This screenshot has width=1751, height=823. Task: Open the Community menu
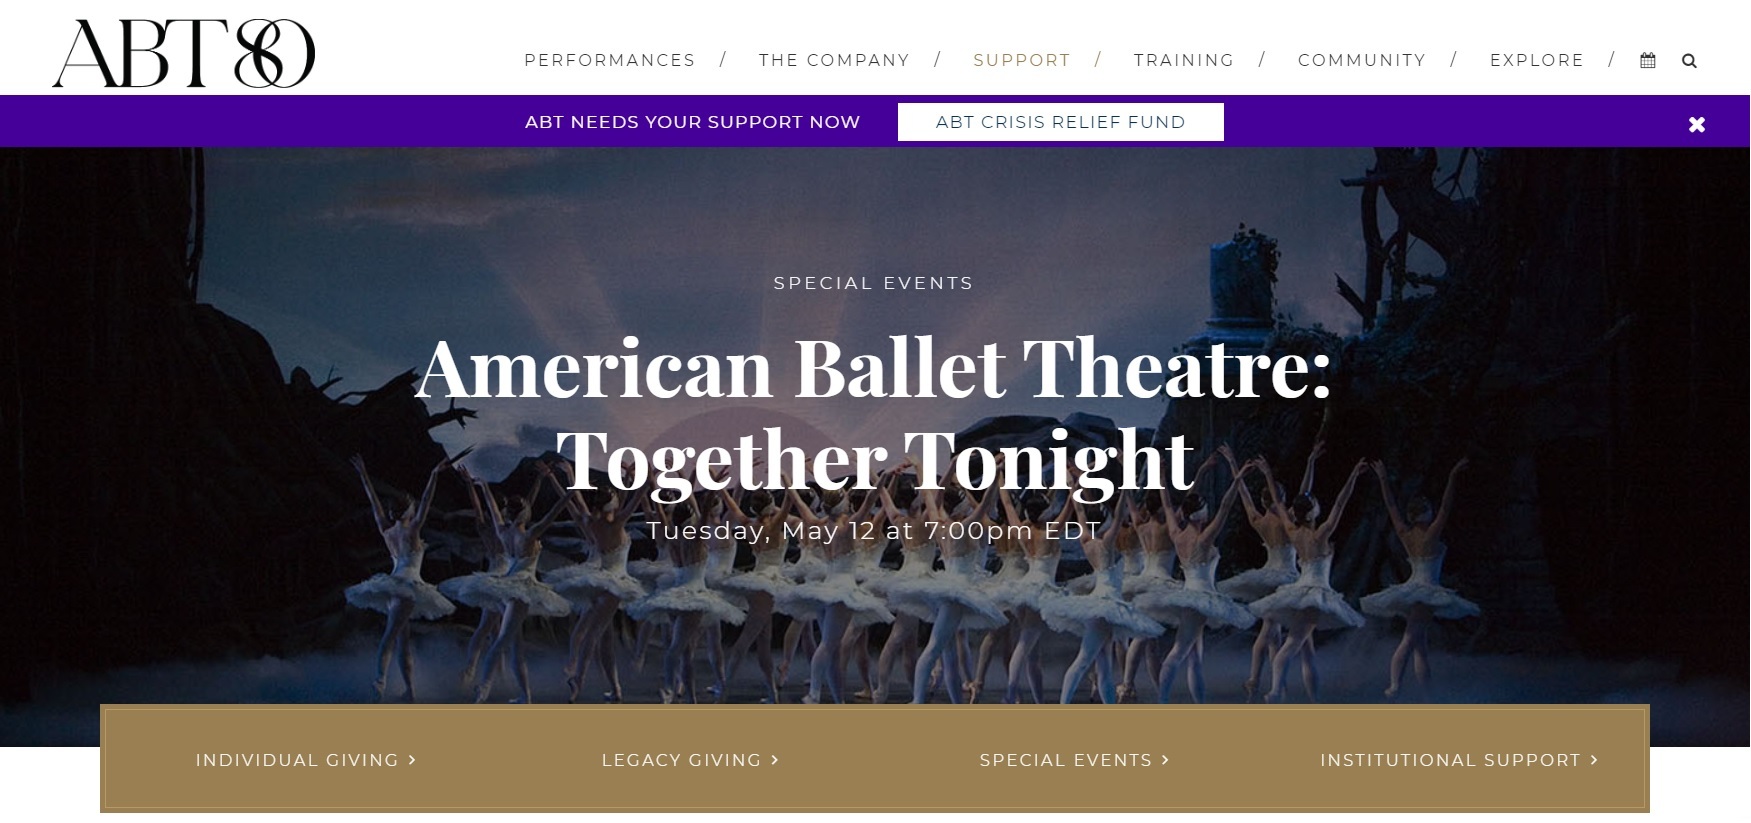[1361, 61]
